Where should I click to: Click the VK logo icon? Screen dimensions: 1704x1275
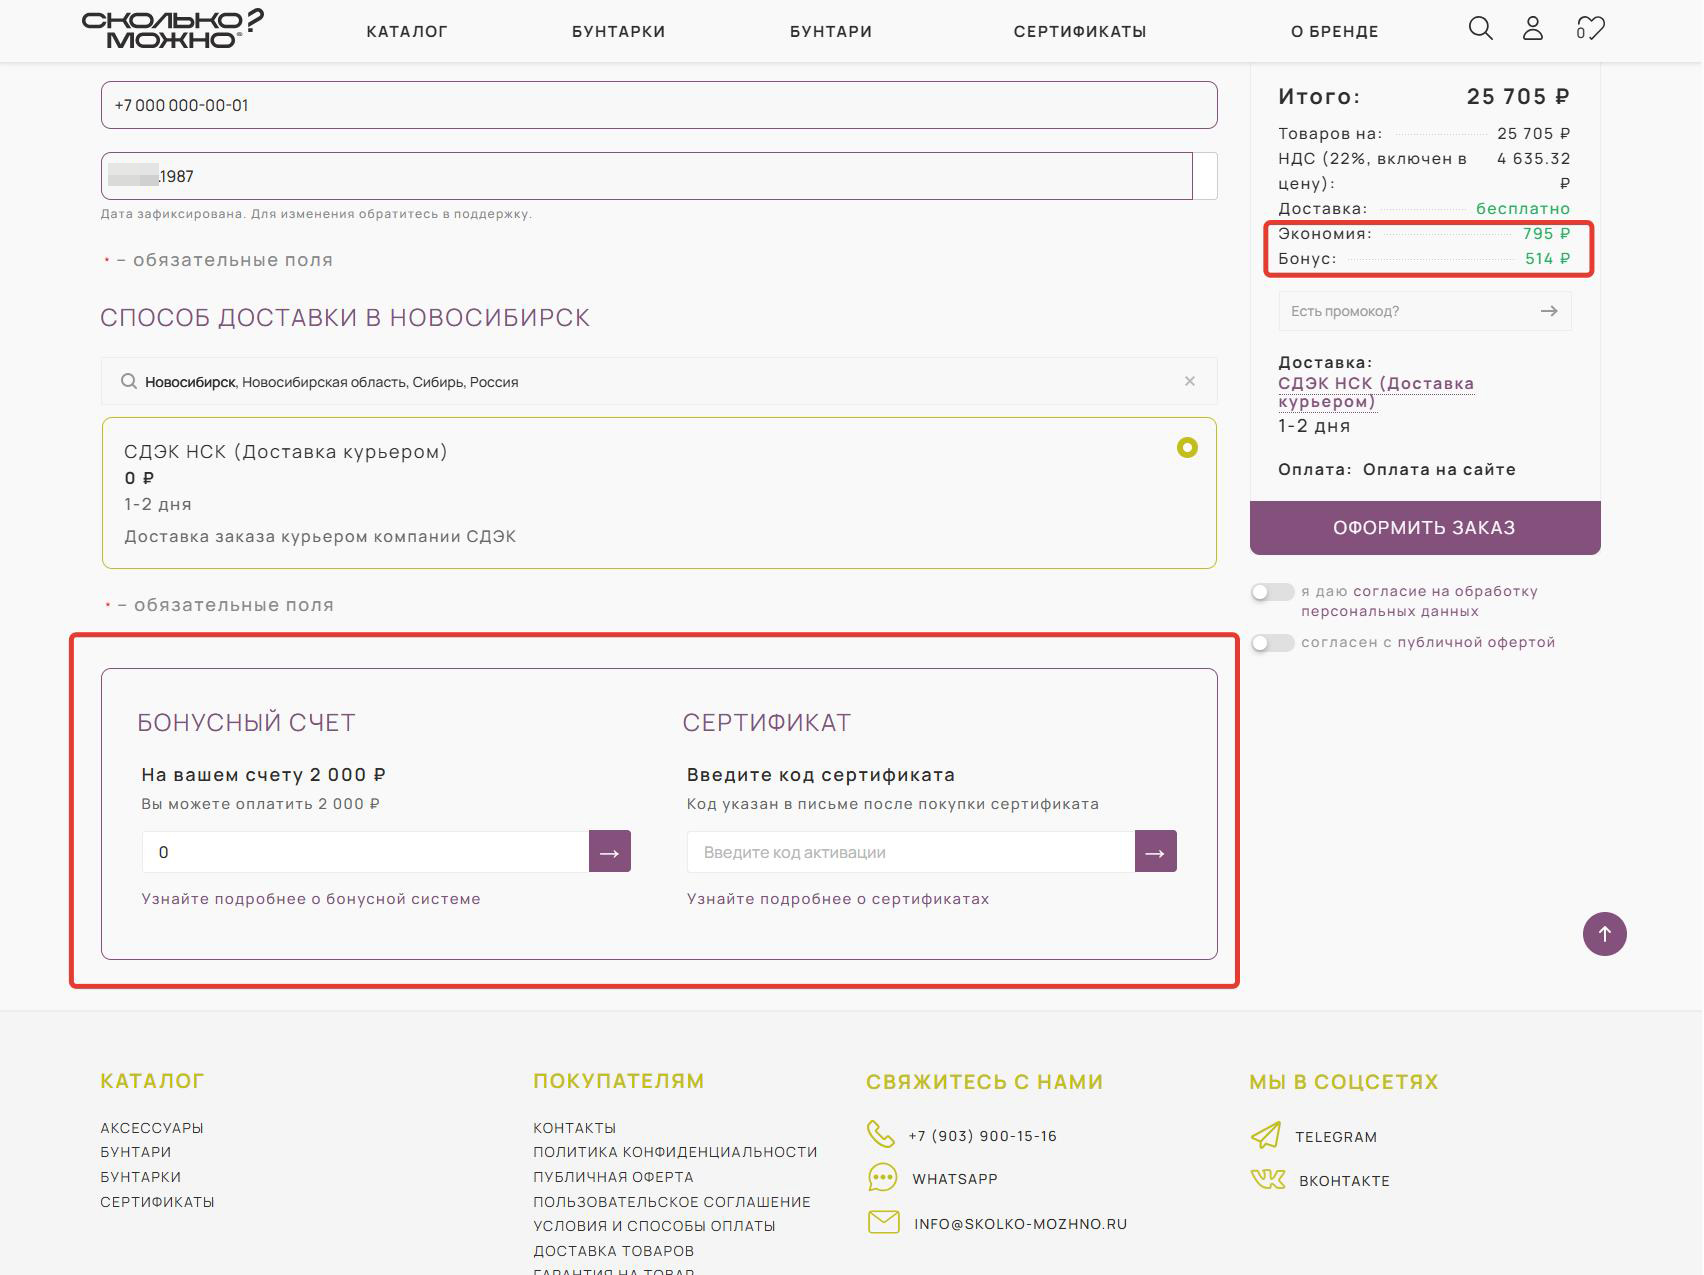[x=1268, y=1179]
